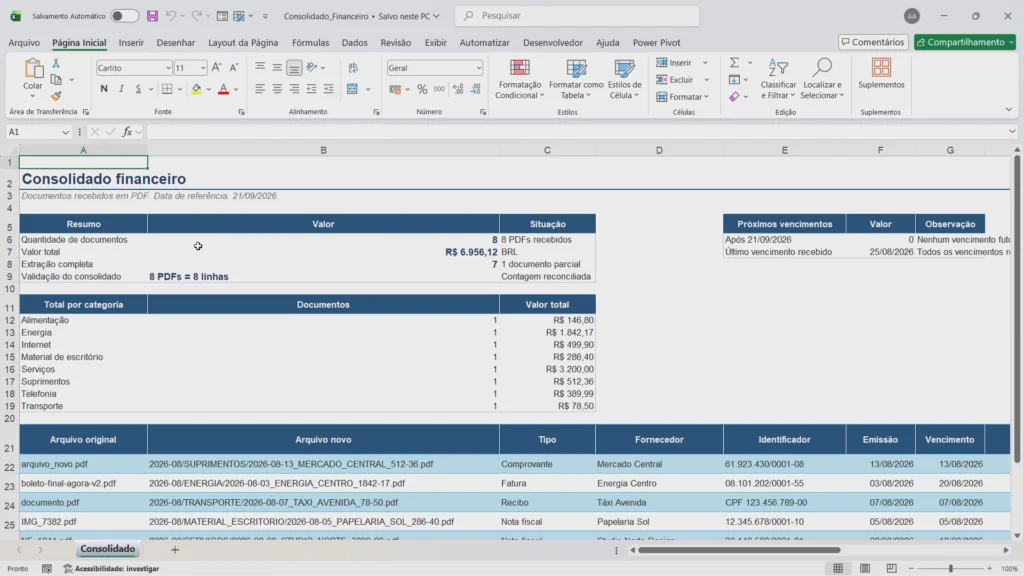Click the zoom slider handle
Viewport: 1024px width, 576px height.
coord(951,569)
